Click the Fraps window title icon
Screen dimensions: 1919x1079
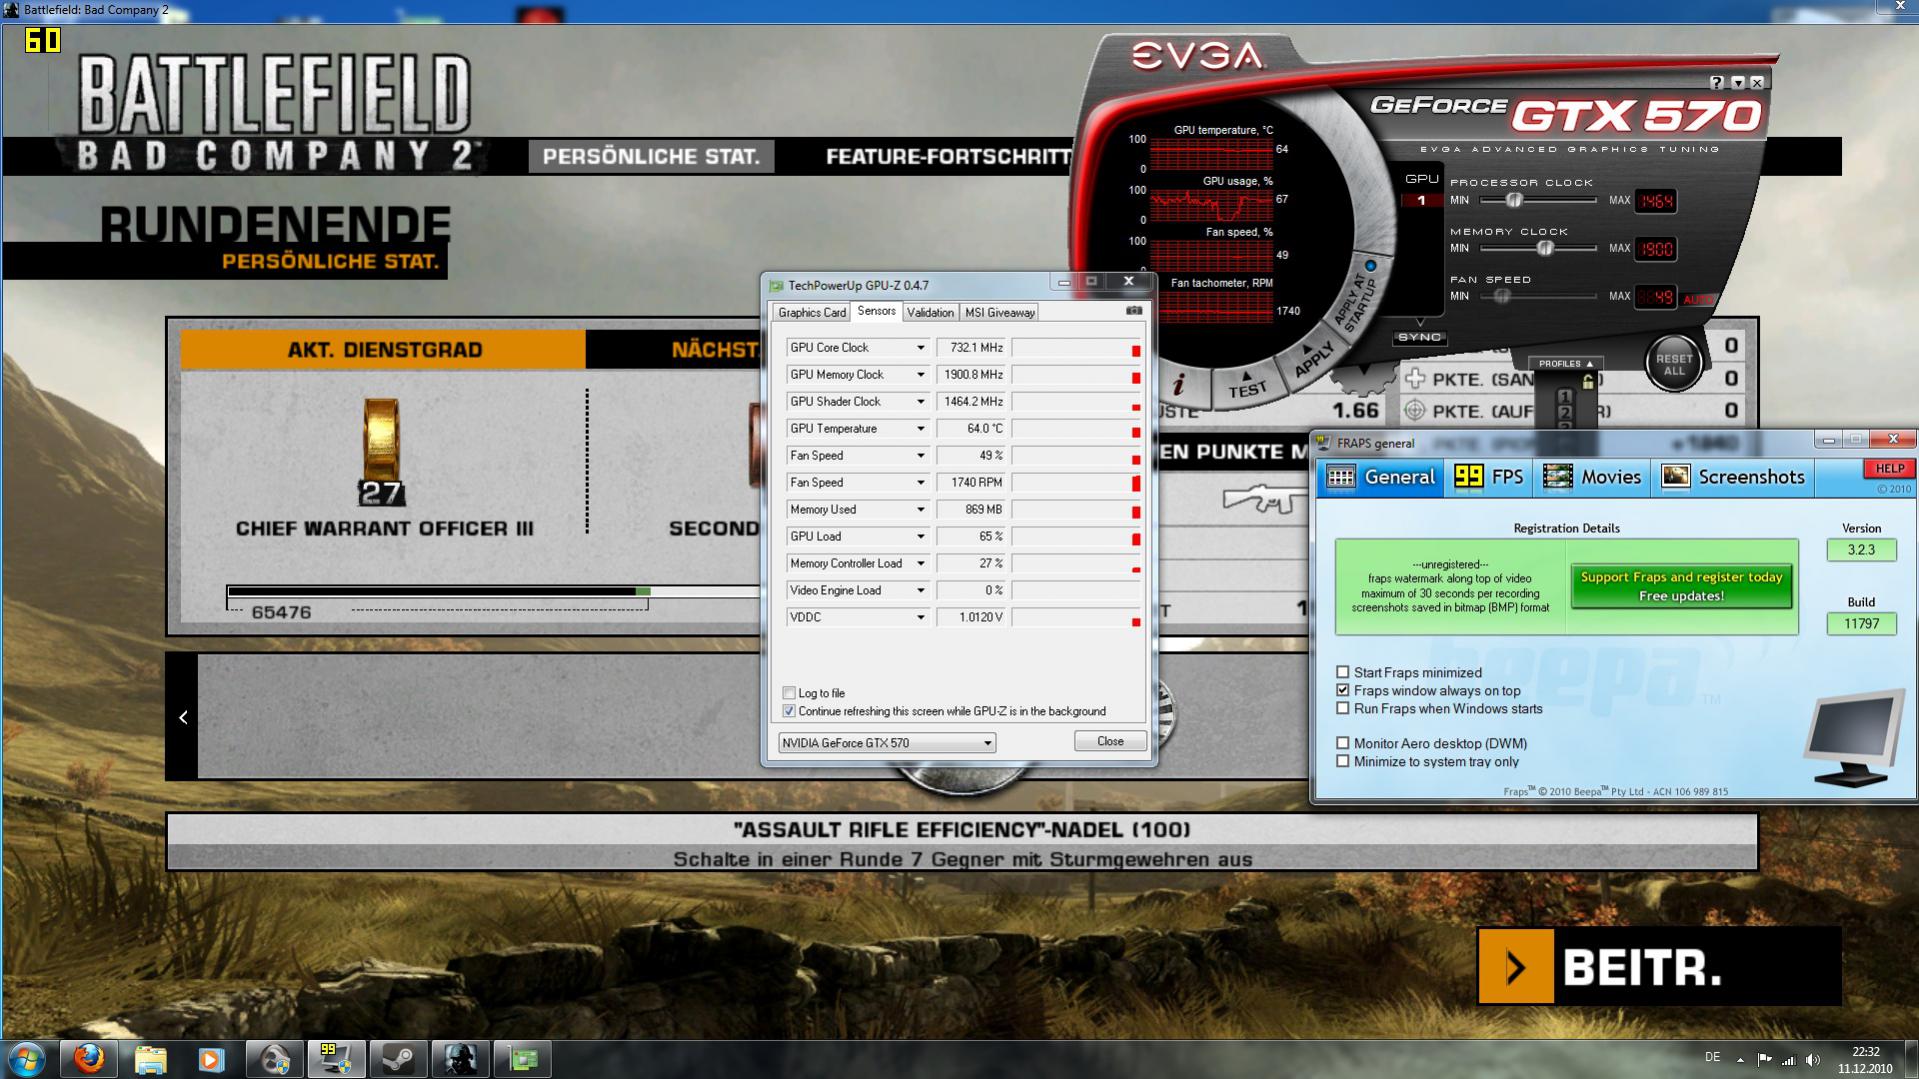point(1324,443)
